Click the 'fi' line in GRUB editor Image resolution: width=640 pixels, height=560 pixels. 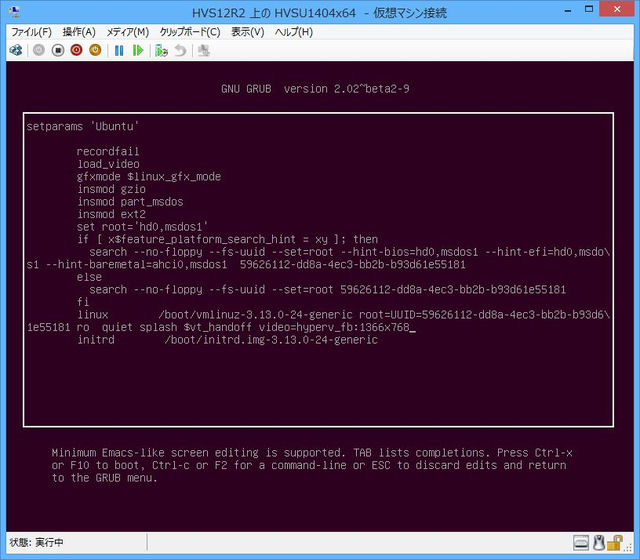(83, 302)
